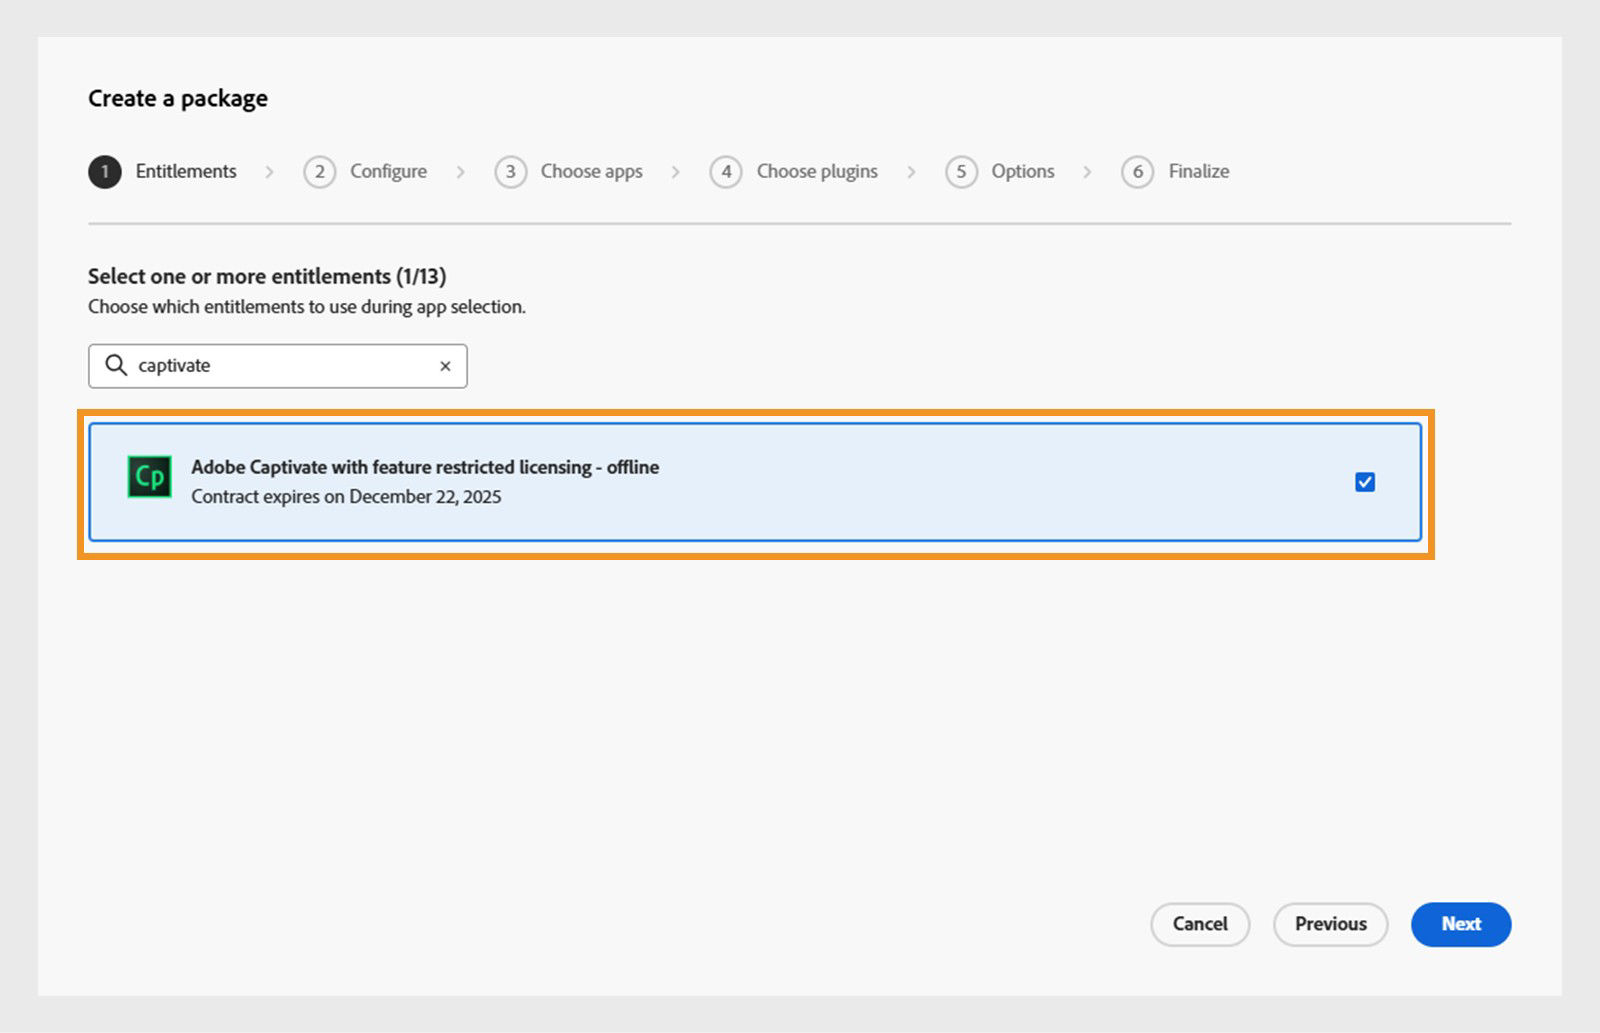The image size is (1600, 1033).
Task: Click the magnifying glass search icon
Action: 115,365
